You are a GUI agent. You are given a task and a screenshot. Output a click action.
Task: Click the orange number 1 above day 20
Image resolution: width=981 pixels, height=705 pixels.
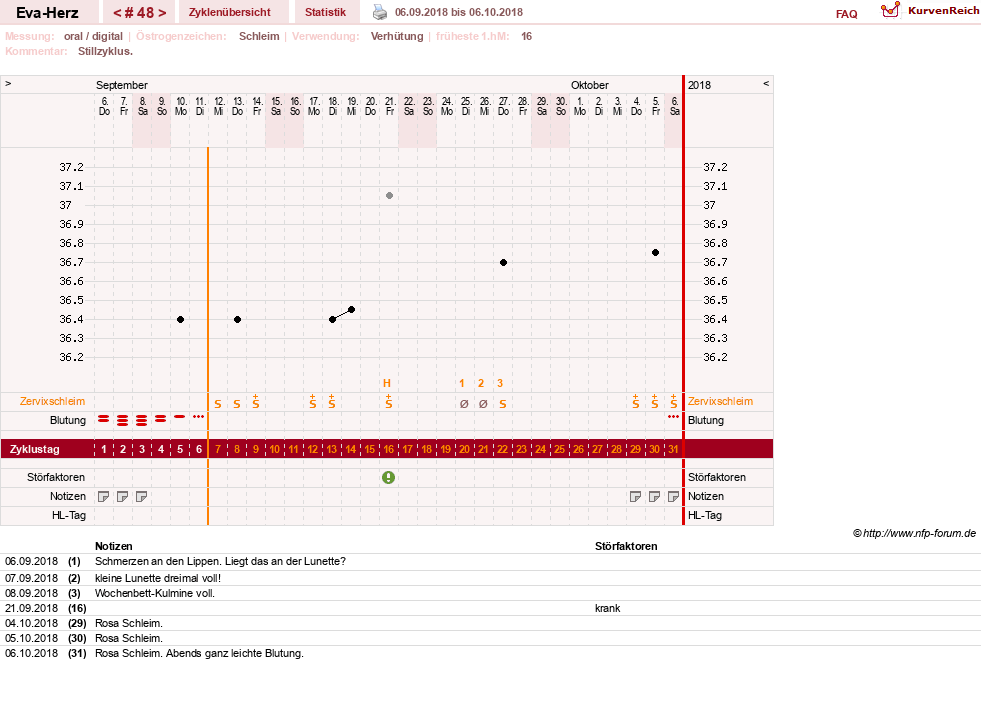[x=462, y=383]
